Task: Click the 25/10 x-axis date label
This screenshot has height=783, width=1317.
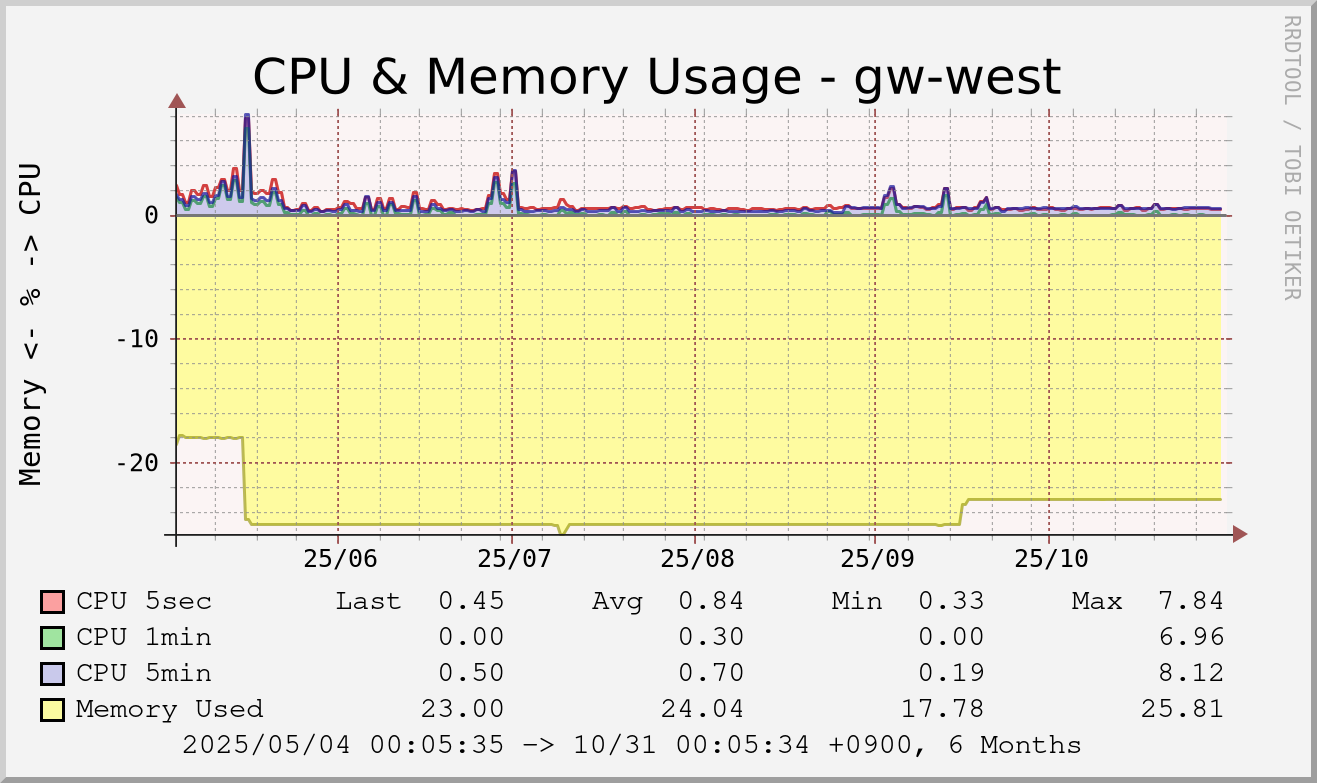Action: coord(1049,558)
